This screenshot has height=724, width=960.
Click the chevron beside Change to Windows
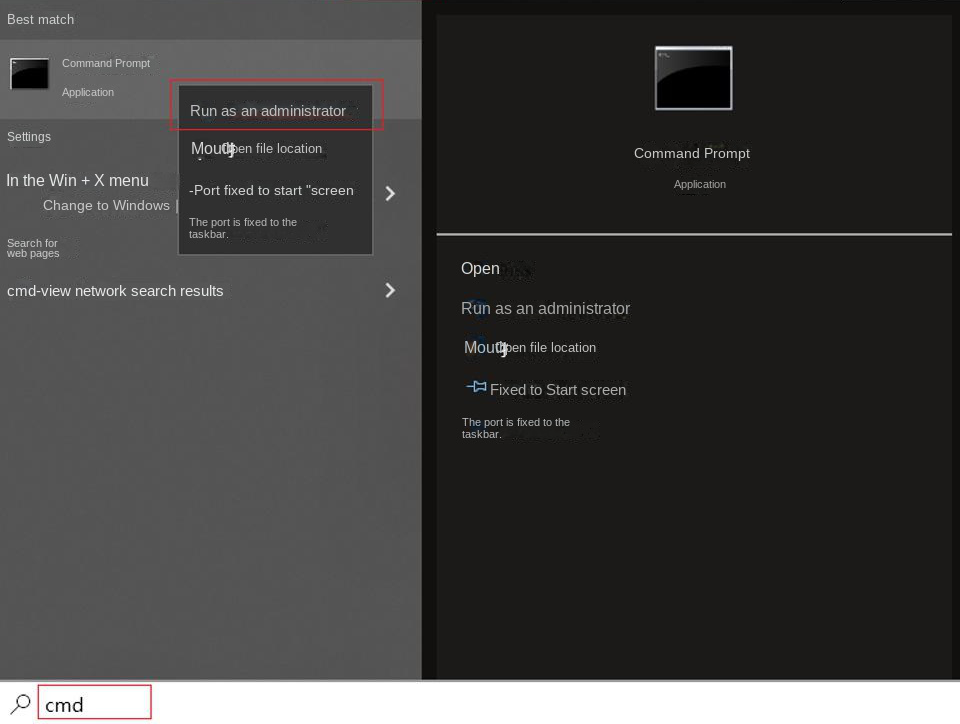(x=390, y=193)
